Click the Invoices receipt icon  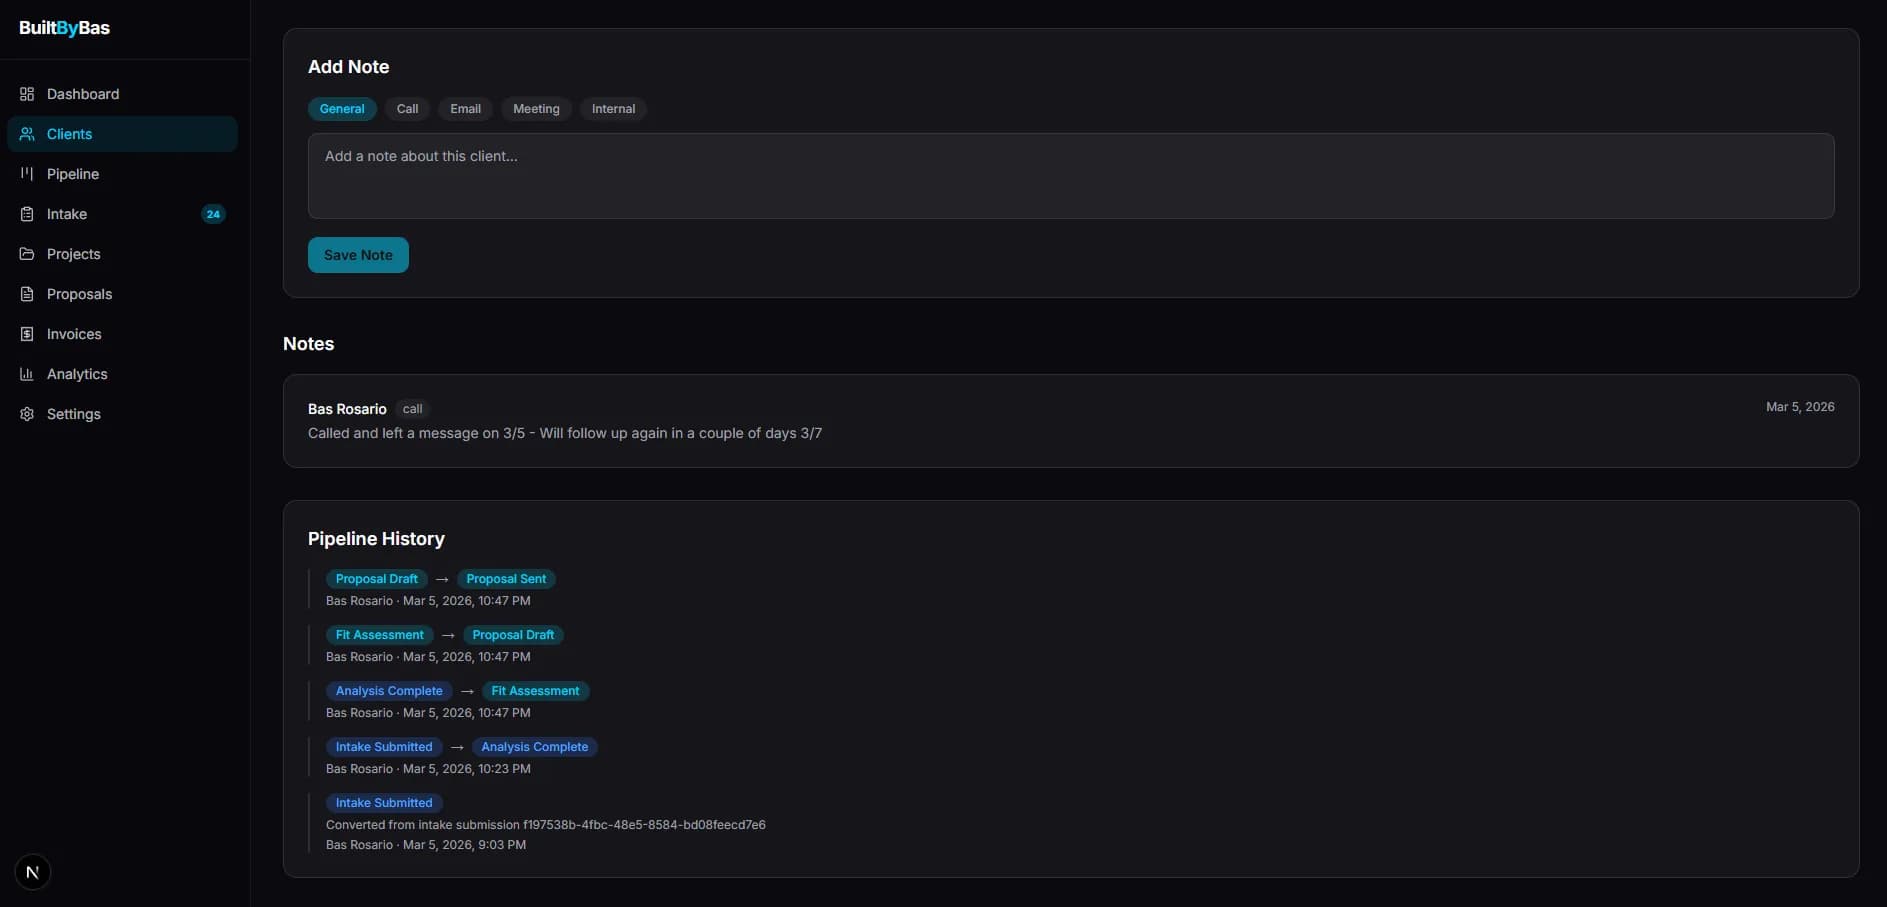point(27,334)
